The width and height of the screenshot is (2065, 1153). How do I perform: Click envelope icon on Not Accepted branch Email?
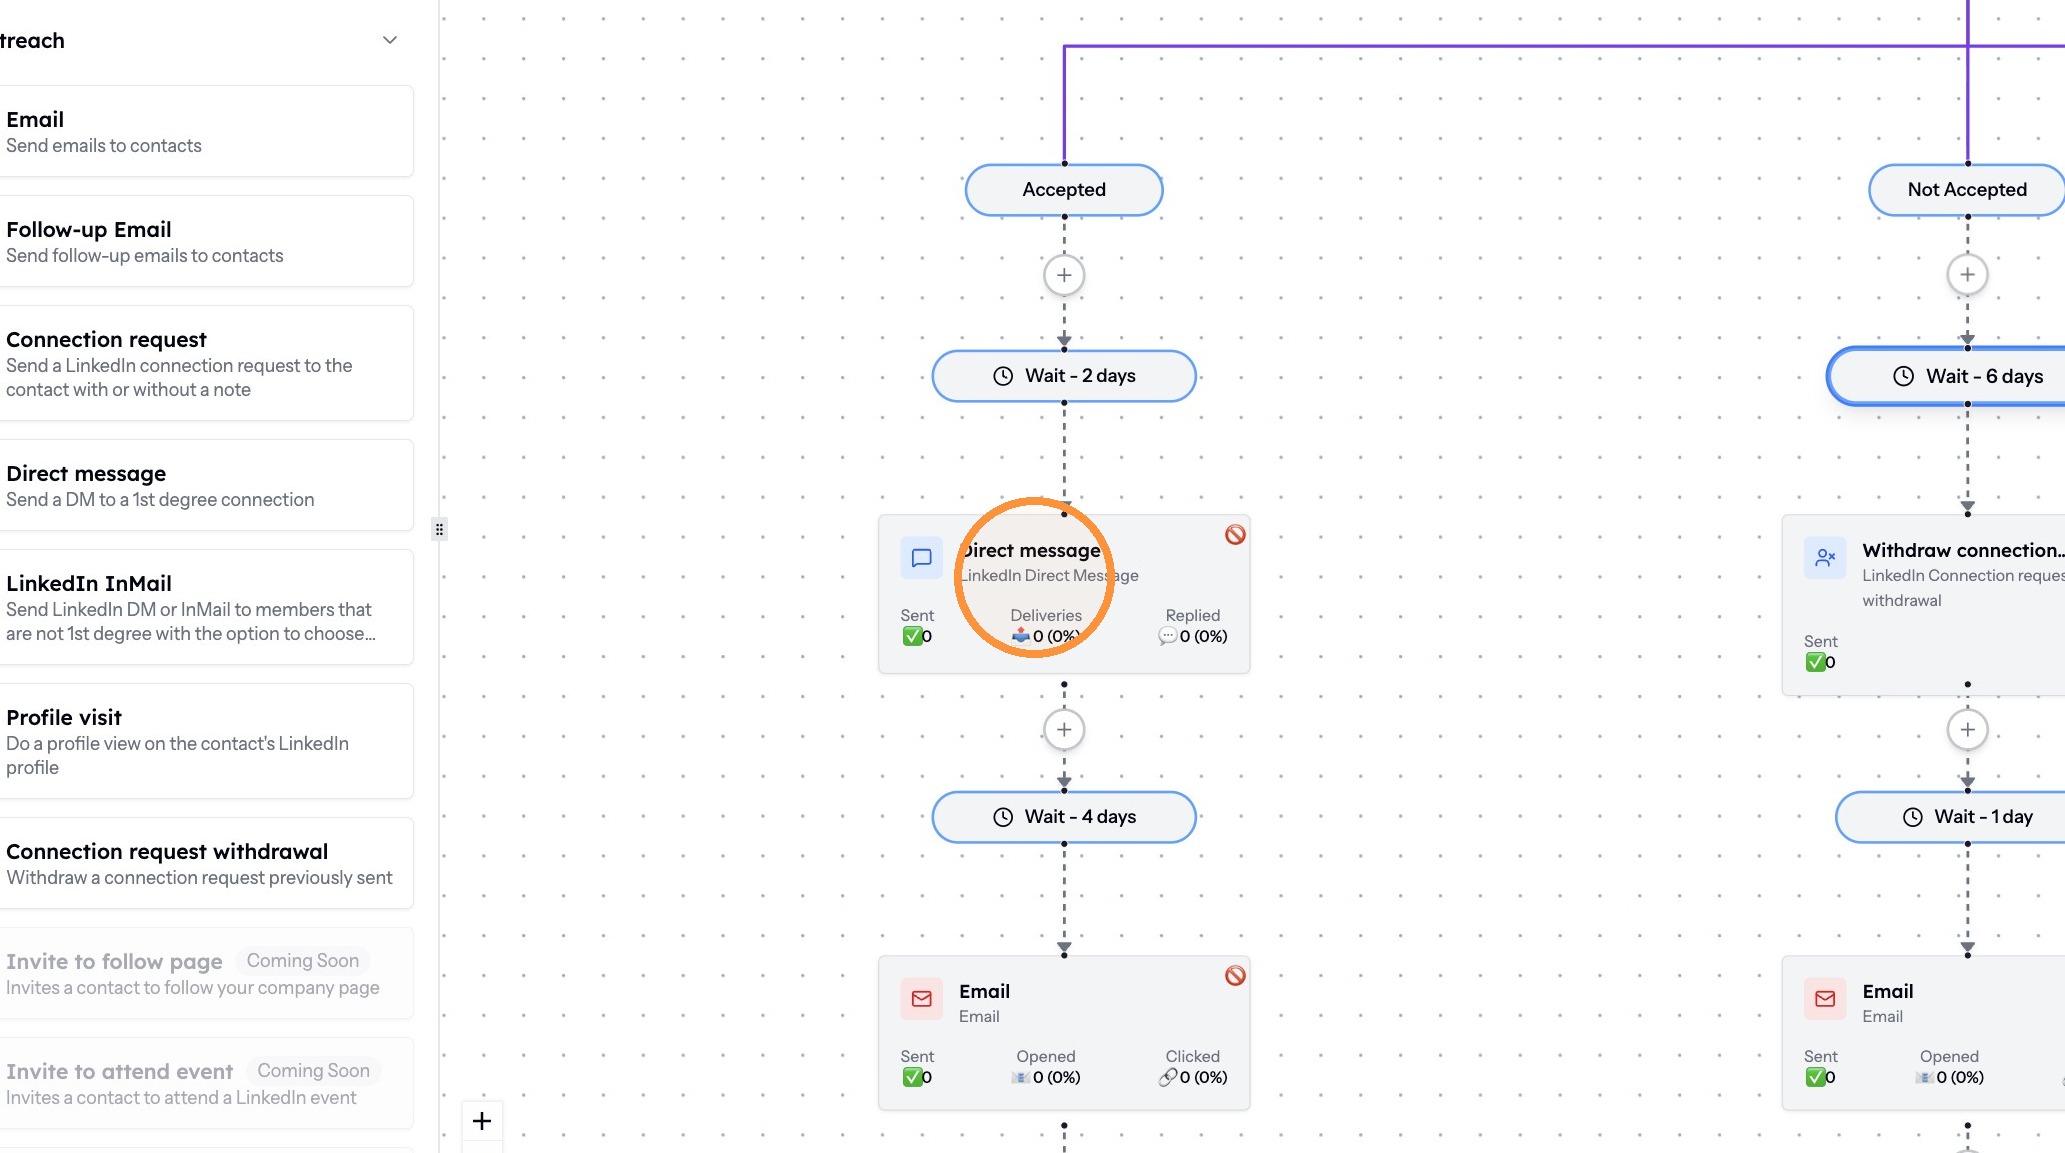(x=1825, y=999)
